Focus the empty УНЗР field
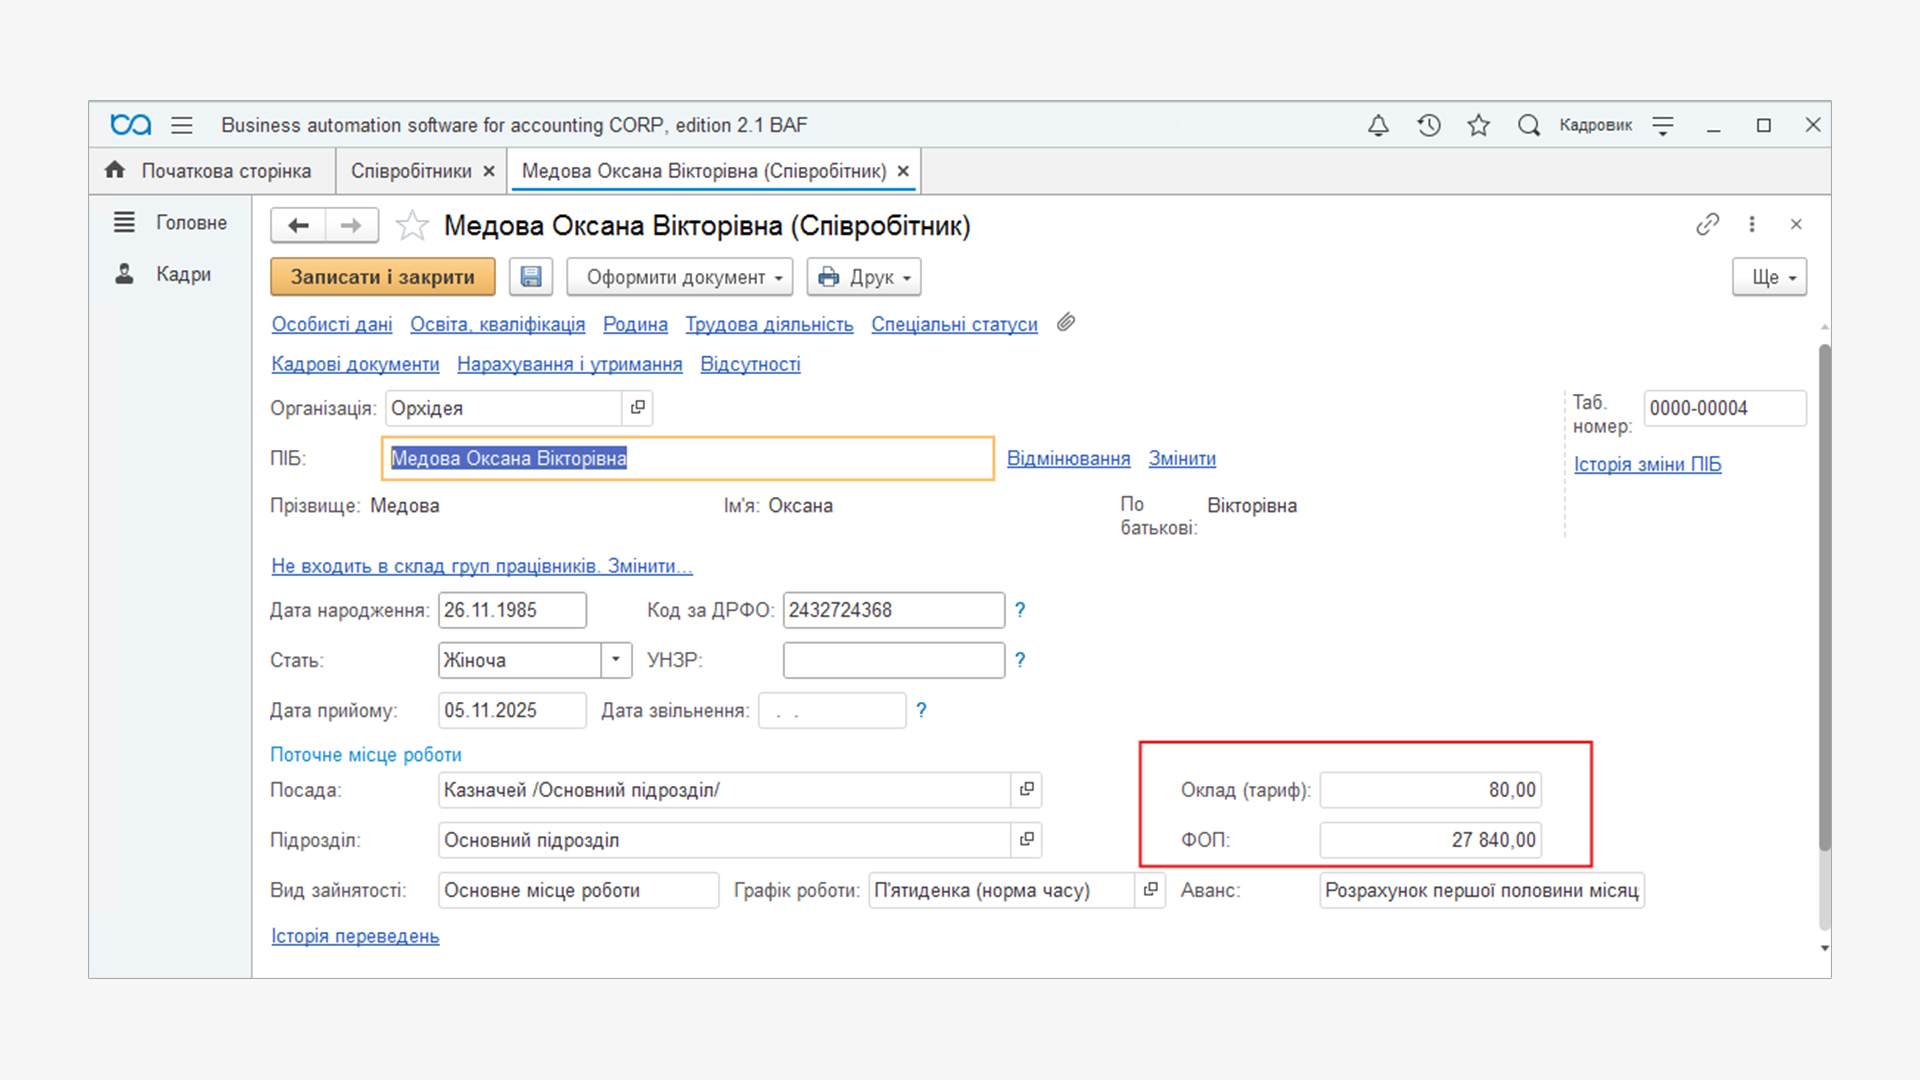The image size is (1920, 1080). tap(893, 660)
